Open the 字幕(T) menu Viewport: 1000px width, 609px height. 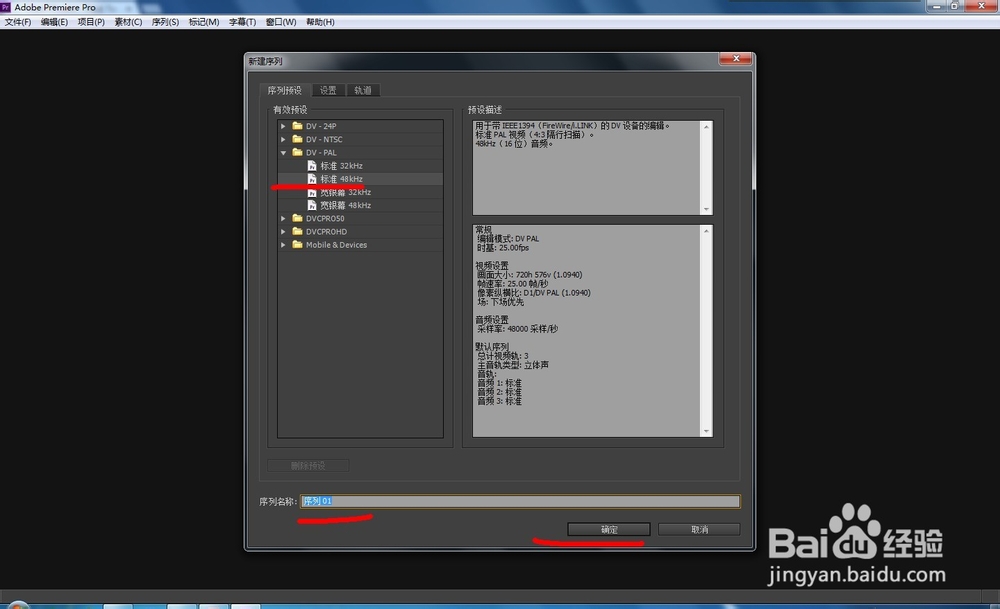(x=242, y=22)
